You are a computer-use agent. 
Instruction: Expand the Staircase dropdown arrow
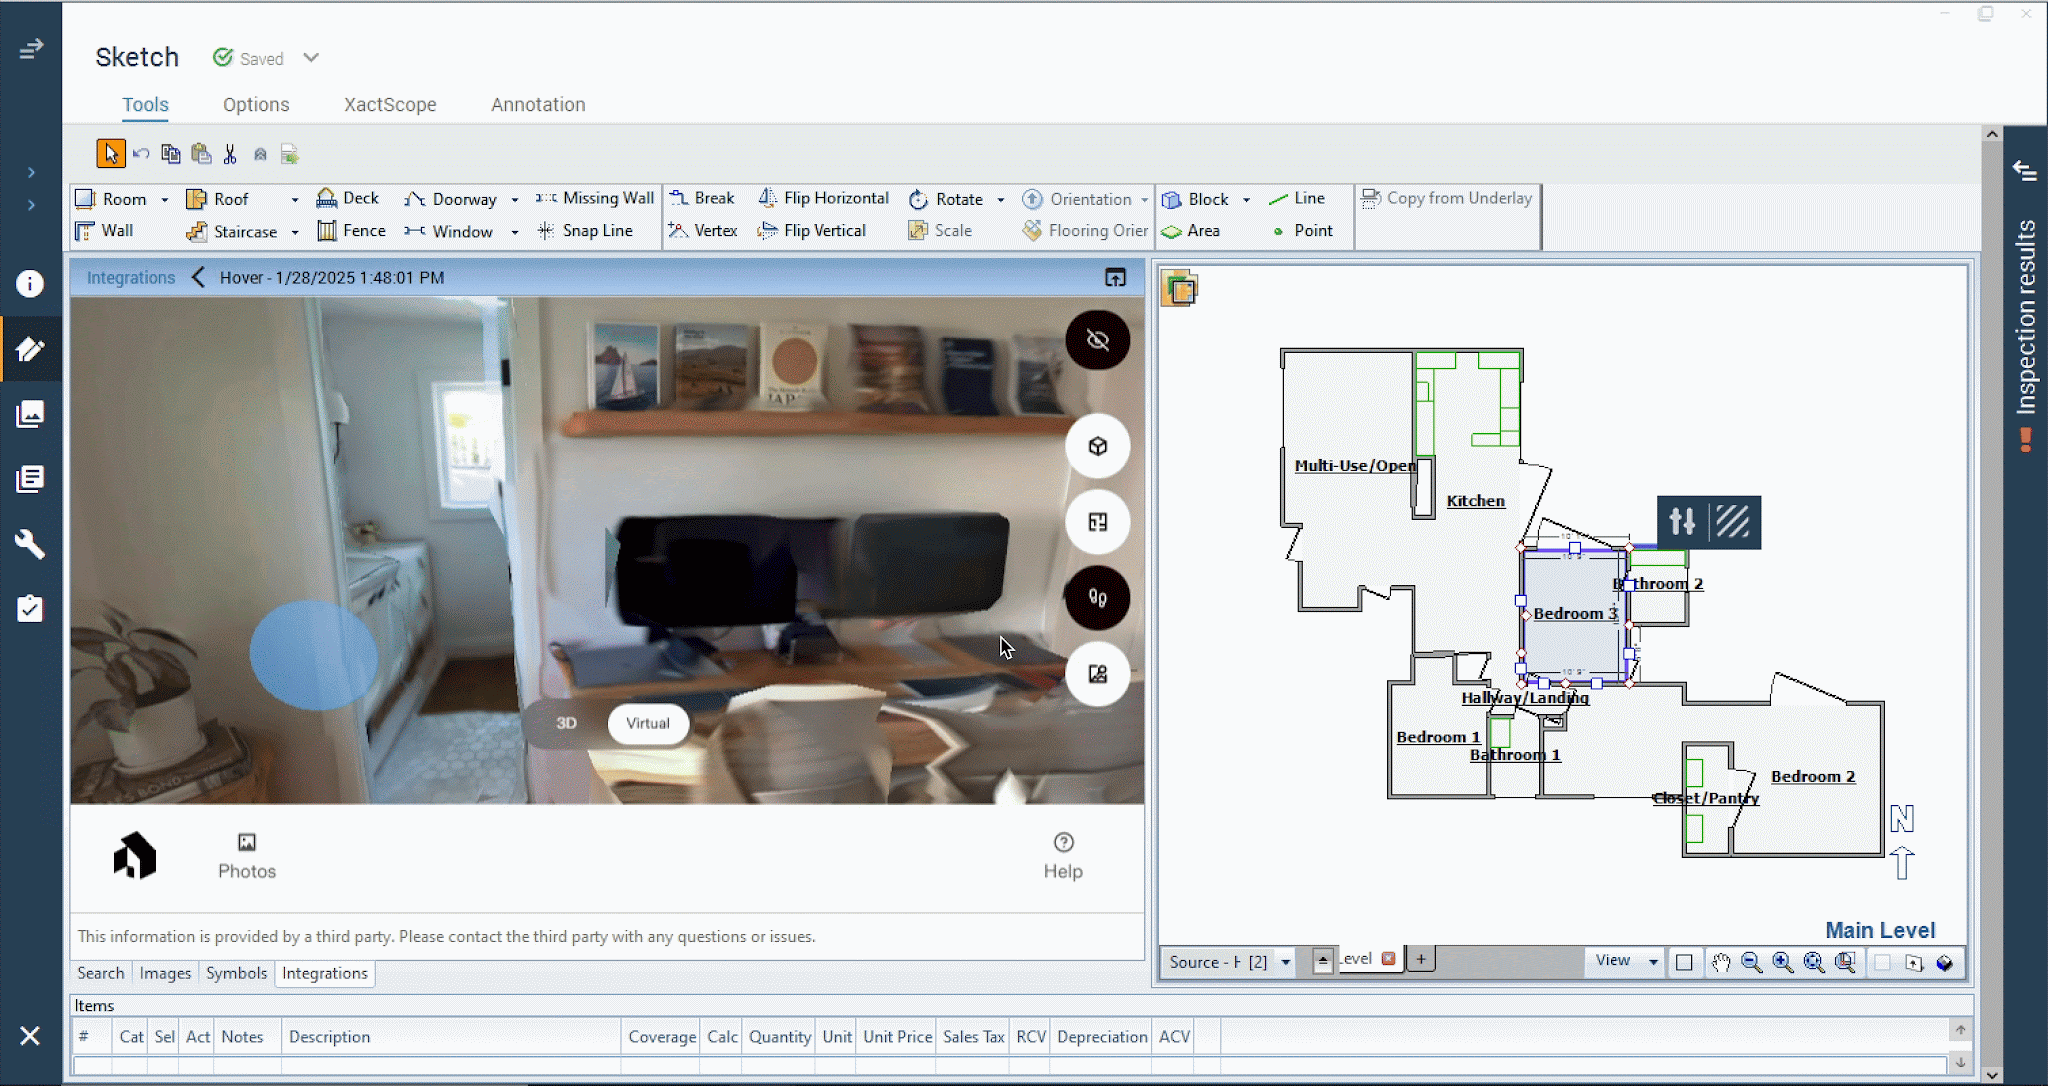tap(295, 232)
